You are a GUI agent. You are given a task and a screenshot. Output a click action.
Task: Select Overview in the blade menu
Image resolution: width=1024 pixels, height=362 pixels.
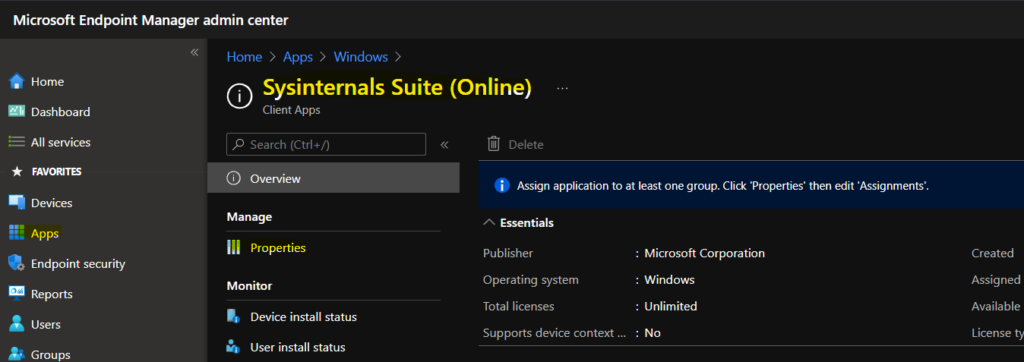333,178
